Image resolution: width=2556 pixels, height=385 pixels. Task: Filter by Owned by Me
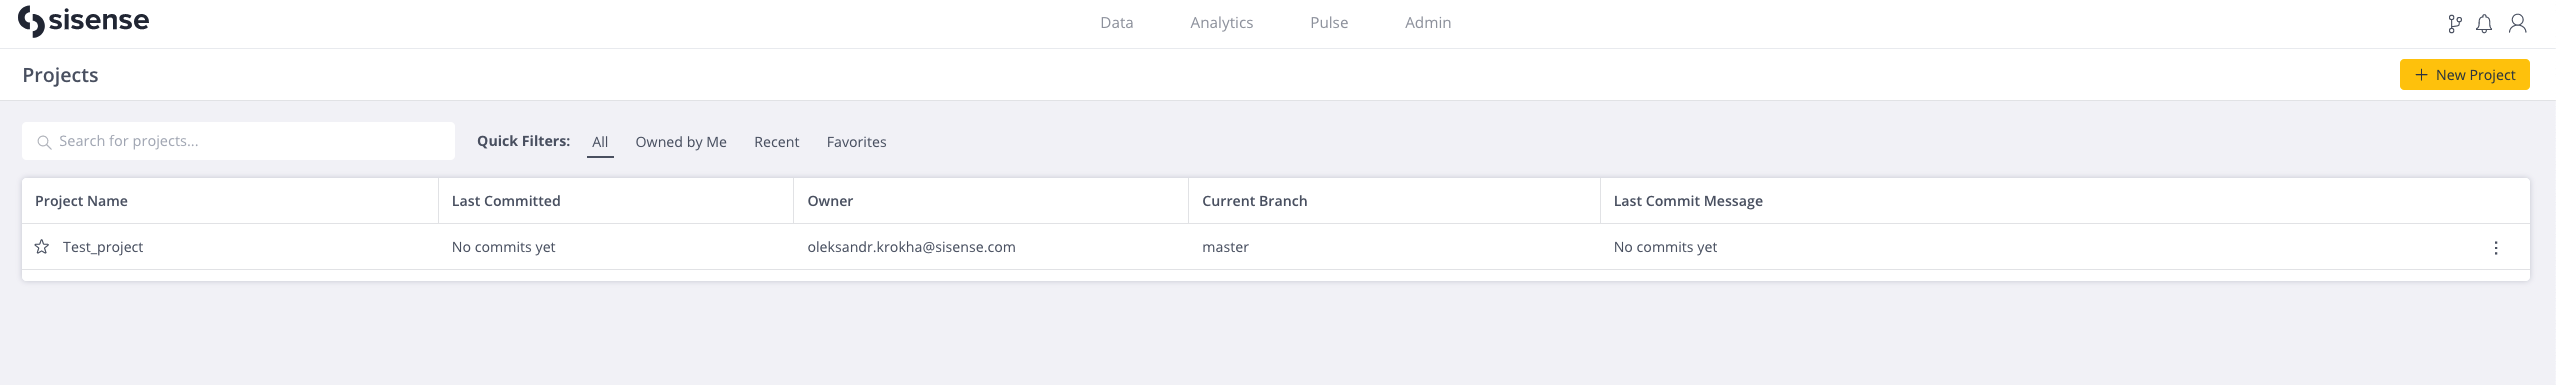pos(681,142)
